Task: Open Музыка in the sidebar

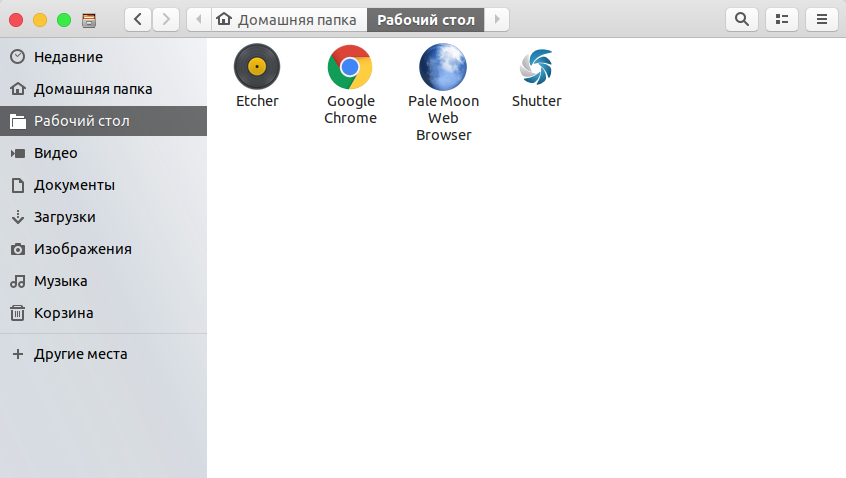Action: coord(104,281)
